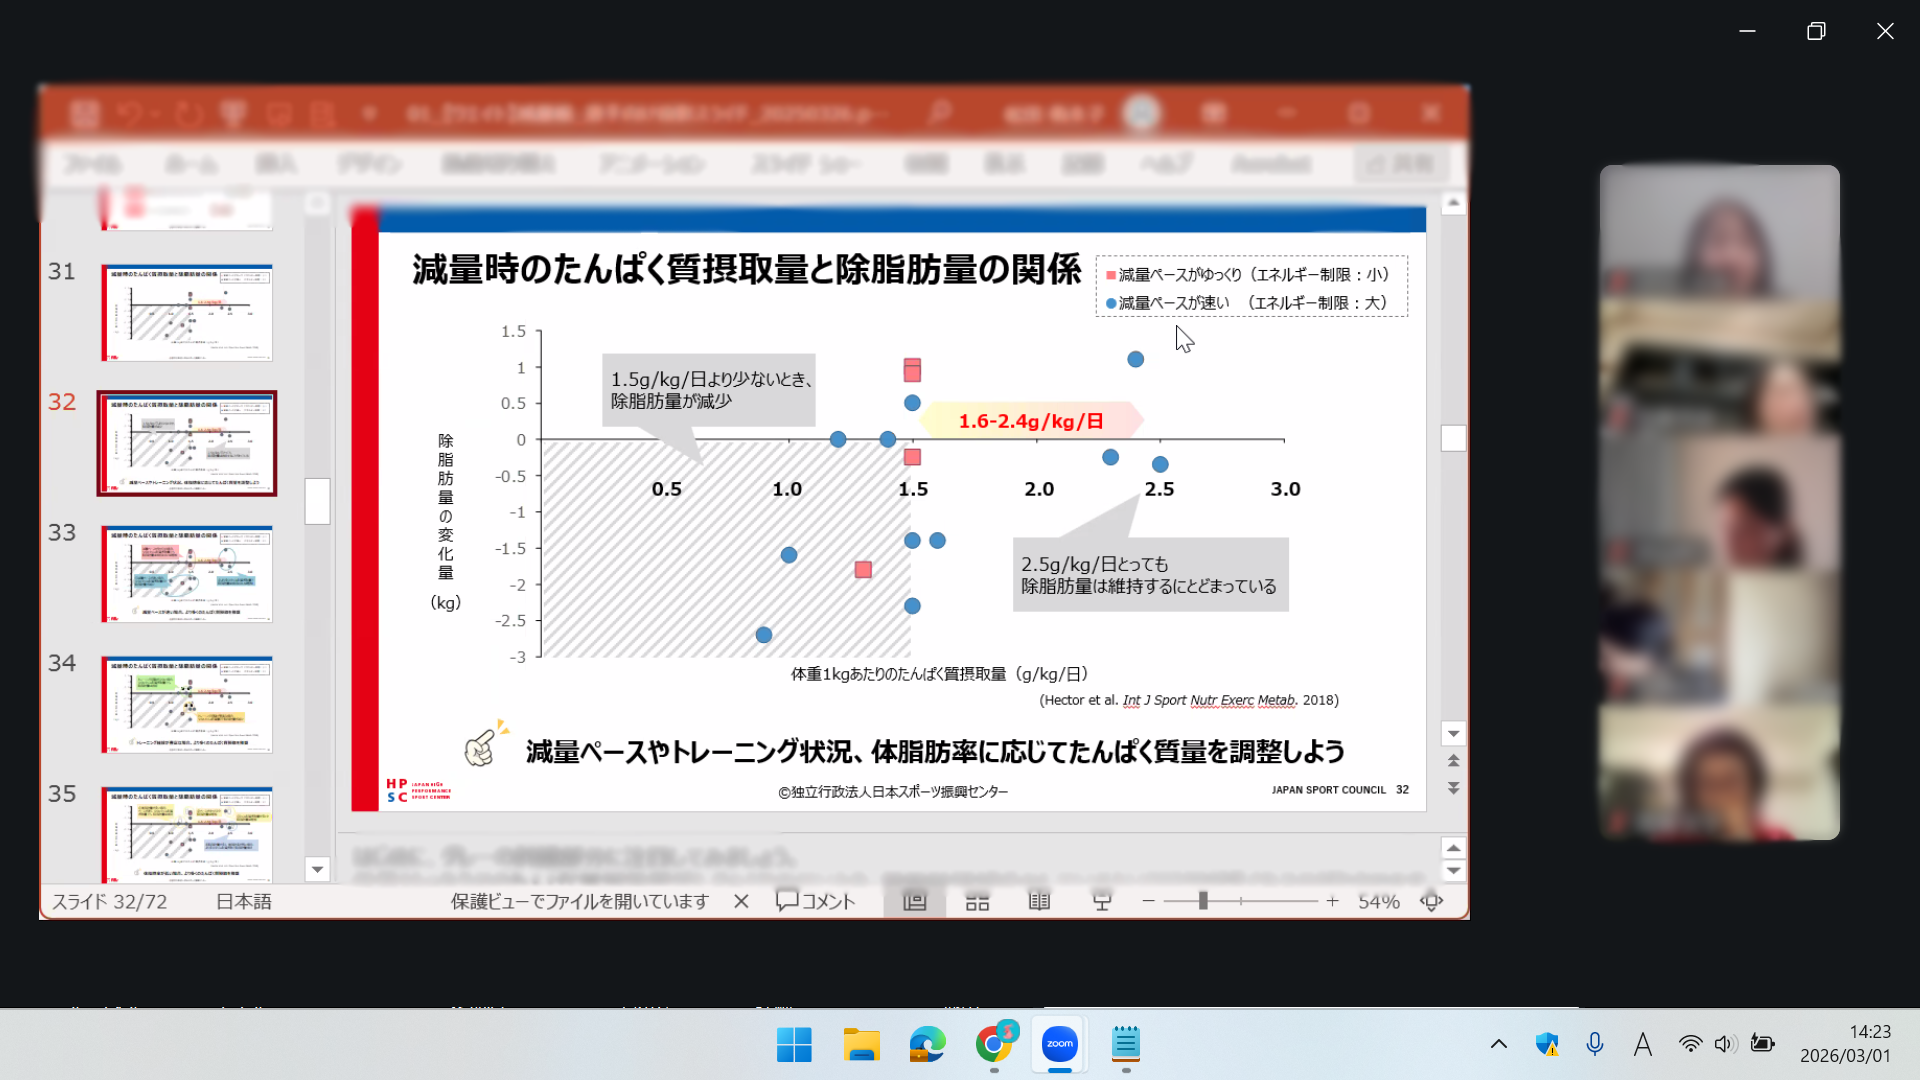Toggle the comments pane
Screen dimensions: 1920x1080
[815, 900]
